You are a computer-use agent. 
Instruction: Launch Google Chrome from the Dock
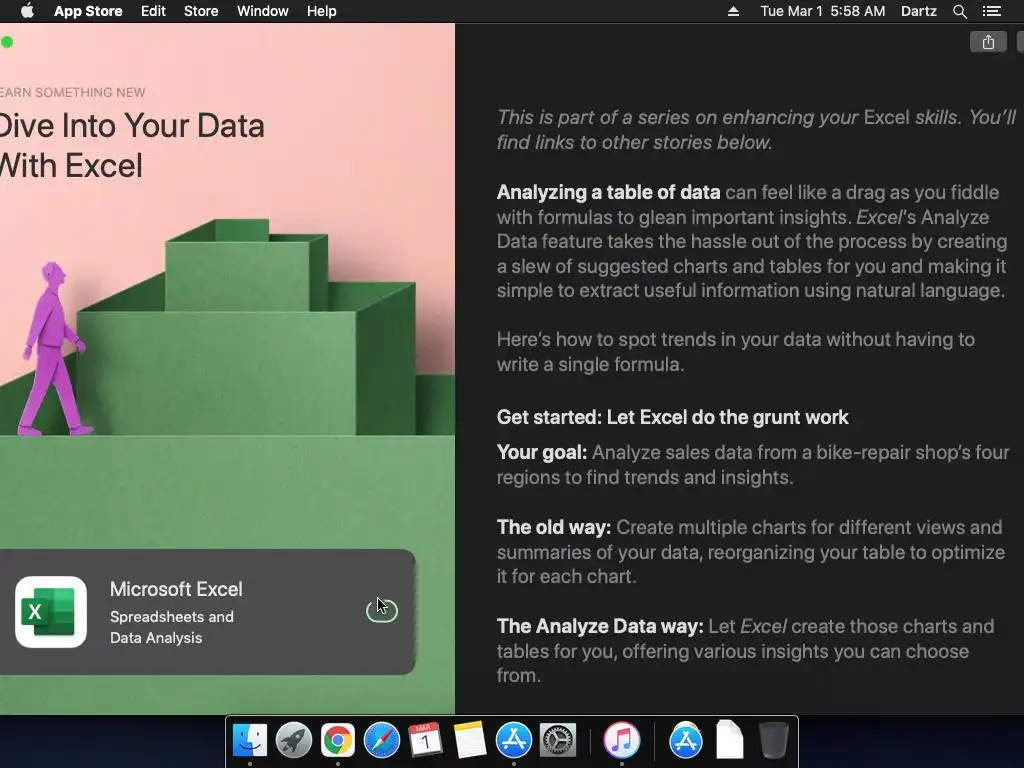(338, 740)
